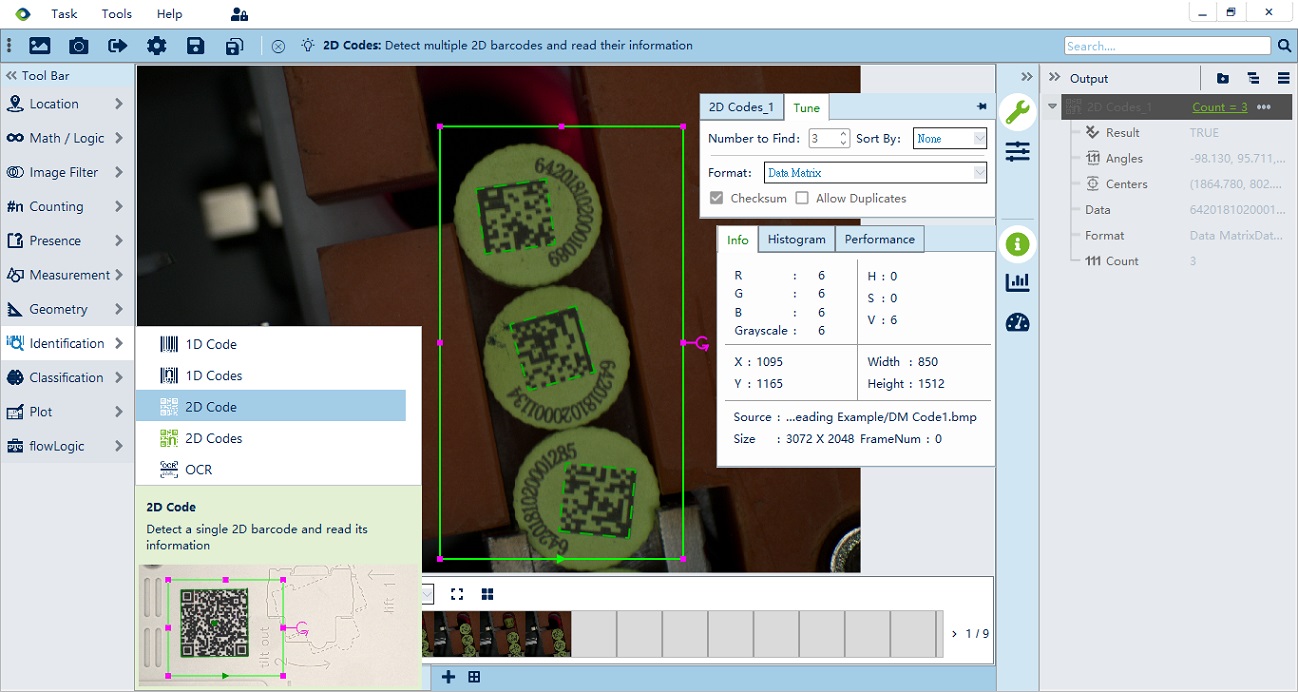
Task: Switch to the Performance tab
Action: point(880,239)
